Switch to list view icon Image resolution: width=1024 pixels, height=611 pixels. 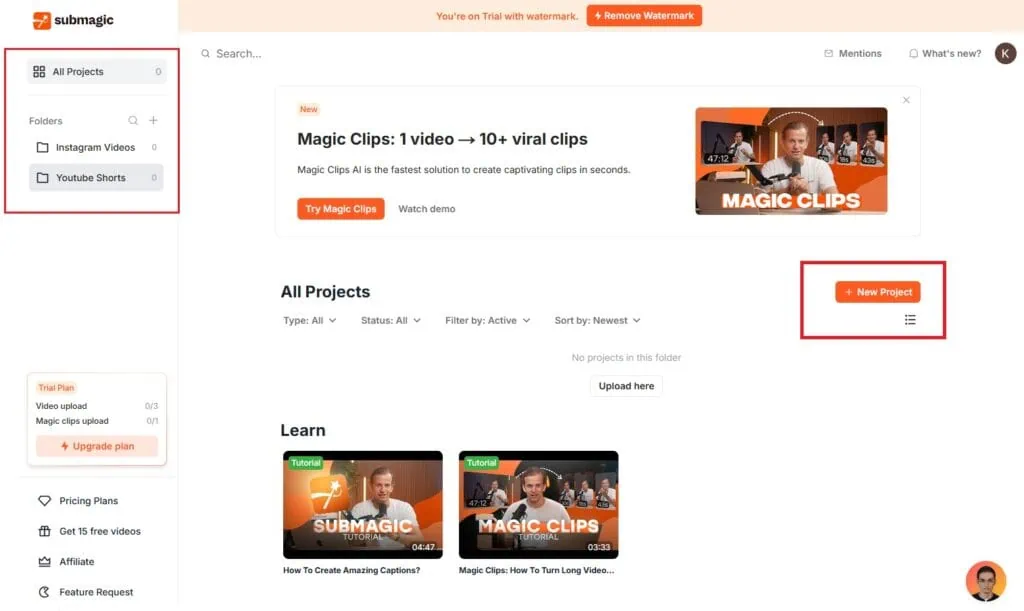click(x=910, y=320)
